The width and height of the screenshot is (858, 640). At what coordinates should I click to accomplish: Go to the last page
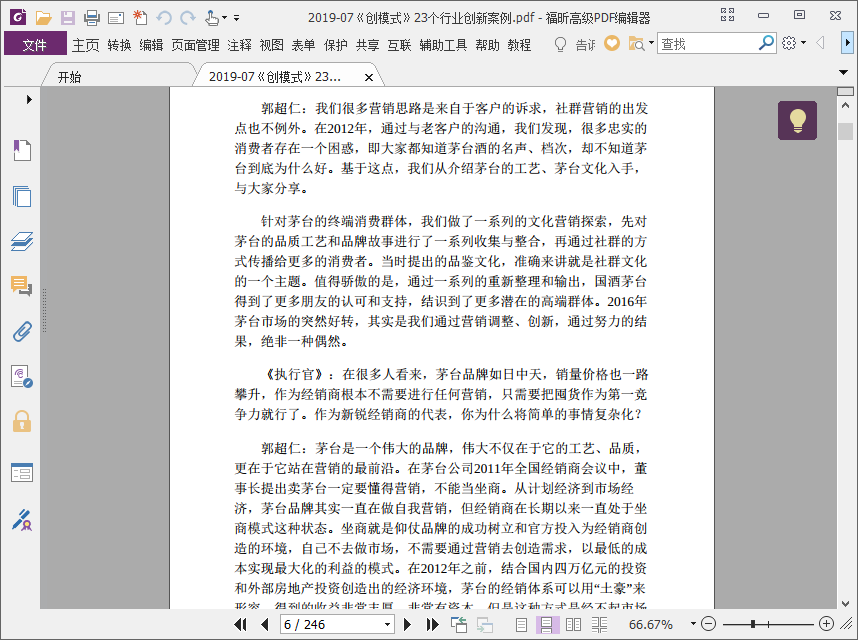point(432,624)
